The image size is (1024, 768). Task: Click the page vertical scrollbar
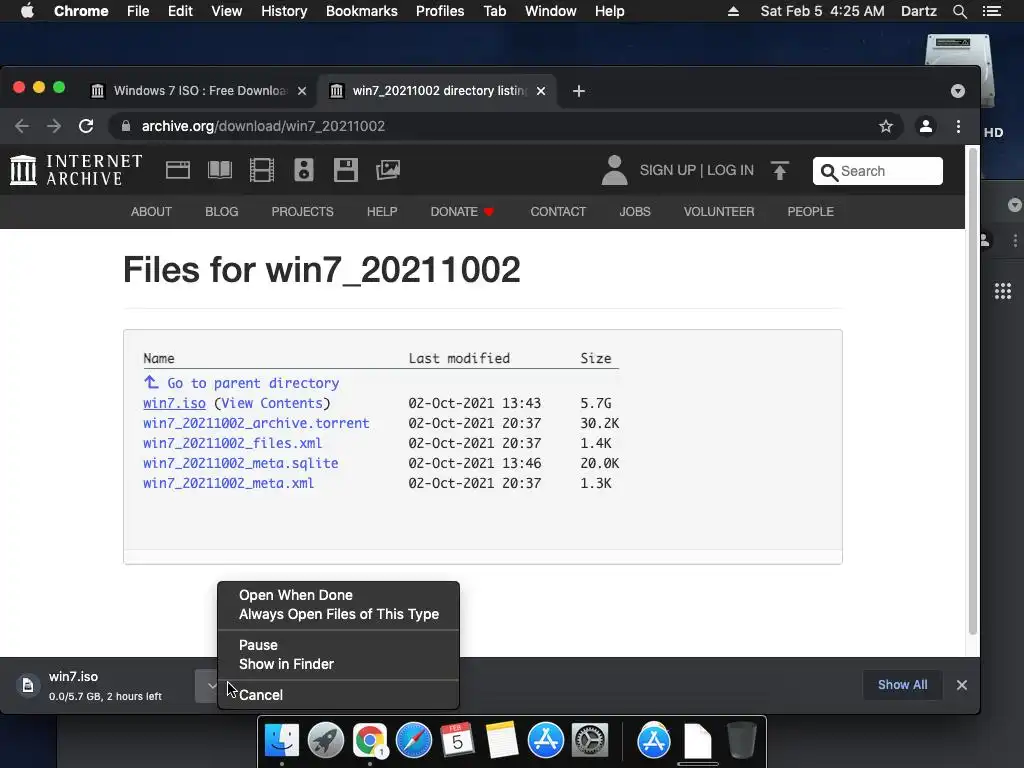point(972,392)
